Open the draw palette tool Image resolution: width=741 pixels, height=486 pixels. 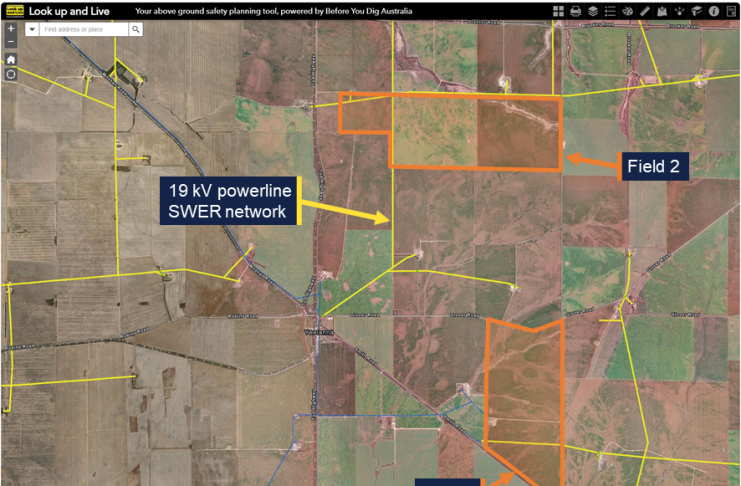pos(628,11)
